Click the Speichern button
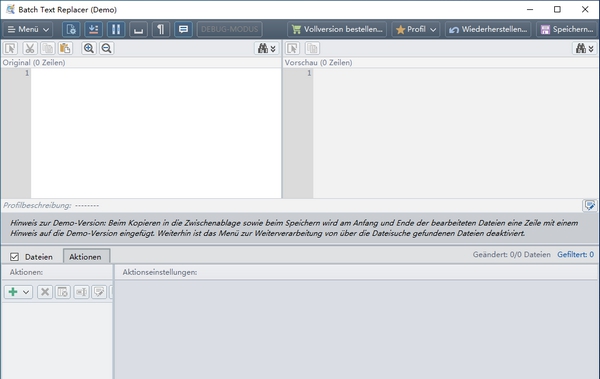Screen dimensions: 600x379 567,29
